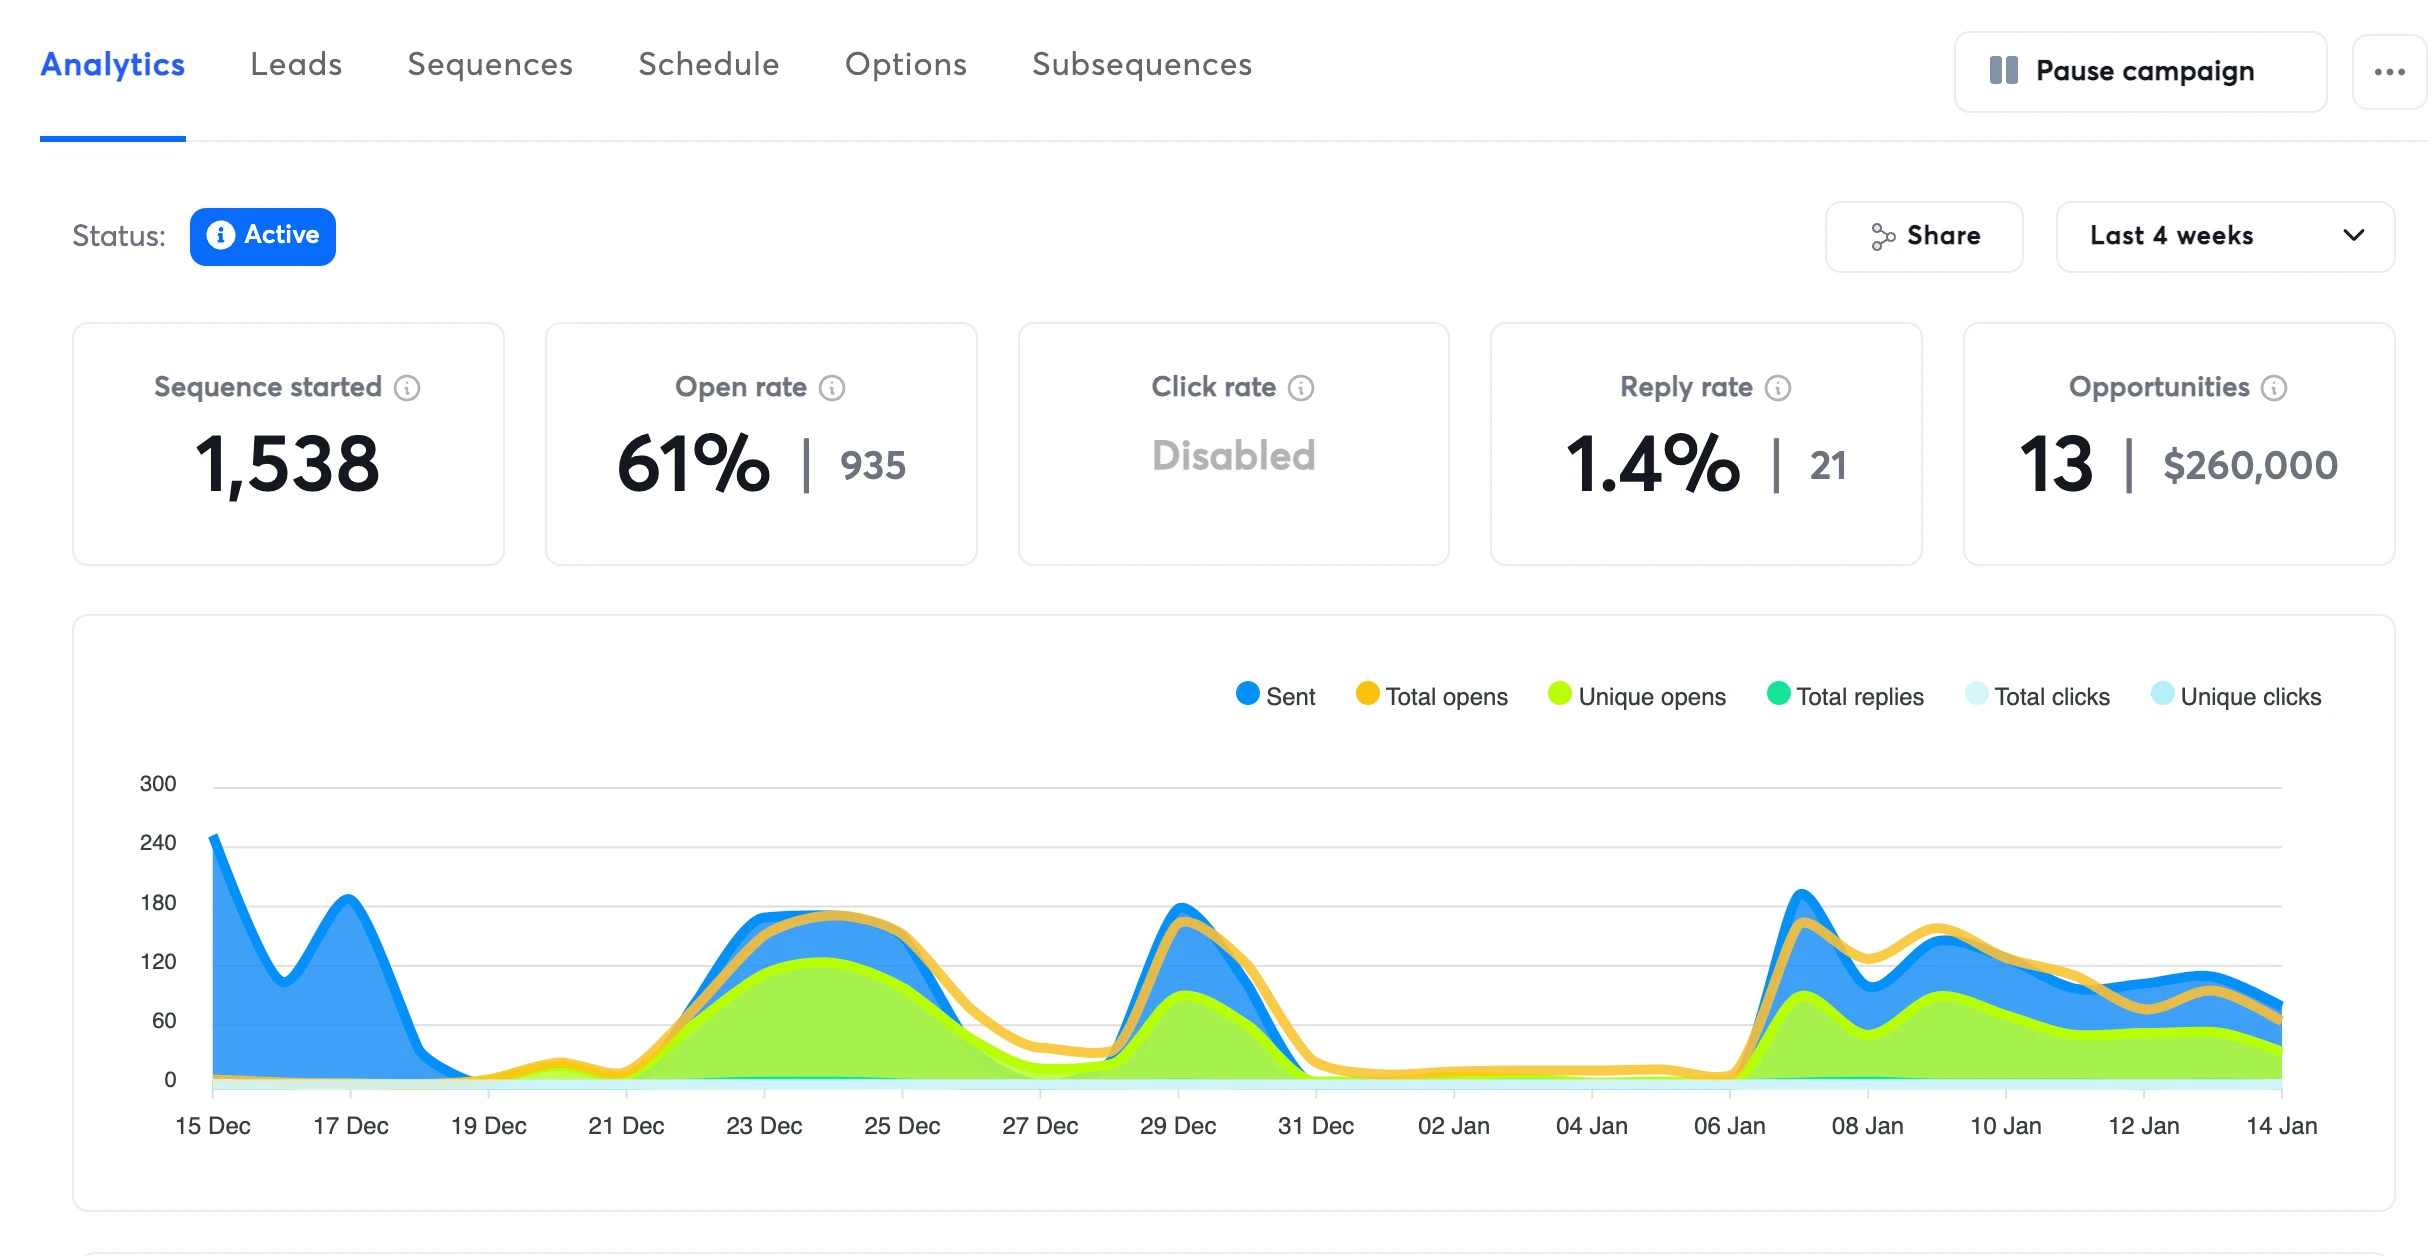Click the share icon beside Share
This screenshot has width=2432, height=1256.
pyautogui.click(x=1883, y=236)
